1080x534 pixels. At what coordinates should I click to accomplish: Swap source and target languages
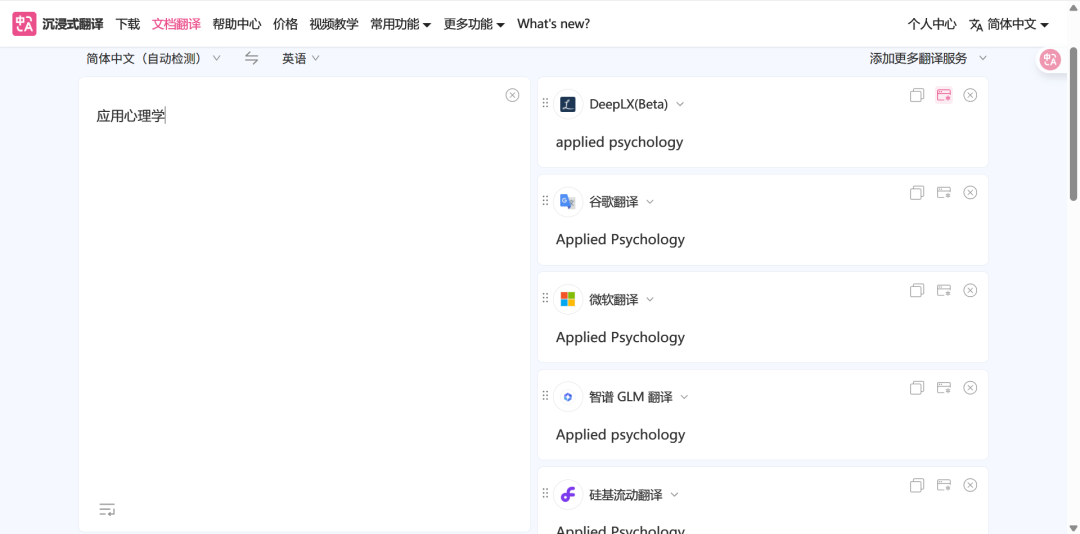pos(252,59)
